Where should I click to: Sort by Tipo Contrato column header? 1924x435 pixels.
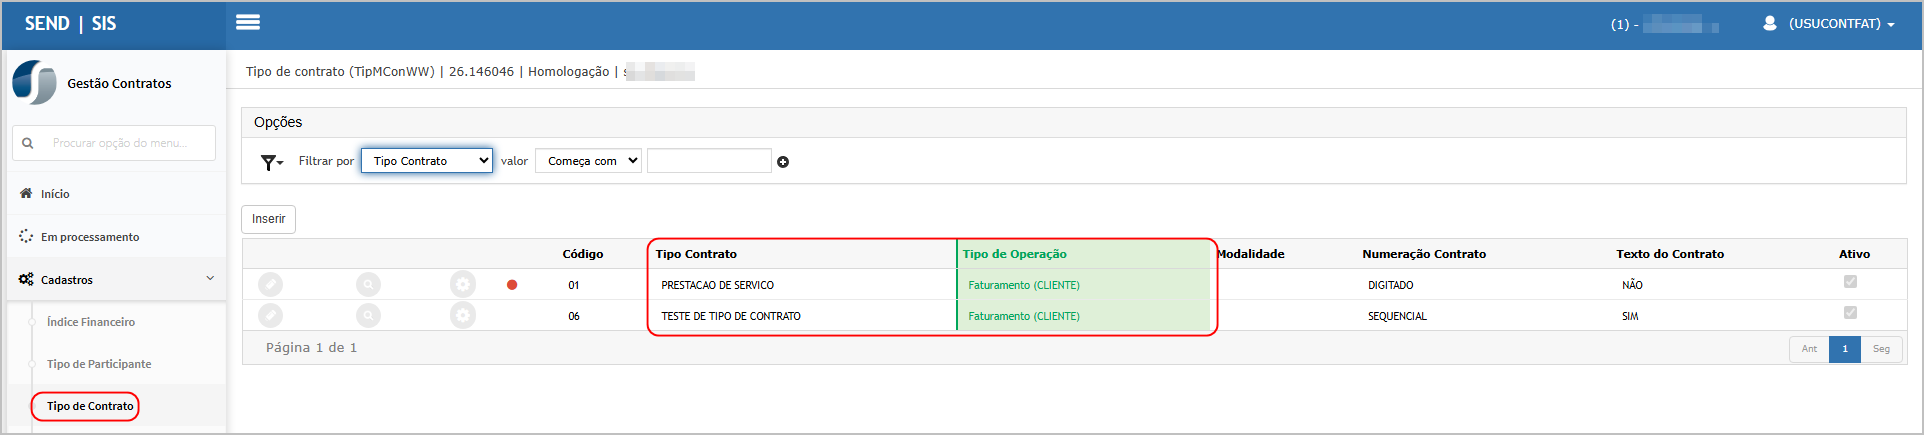696,254
